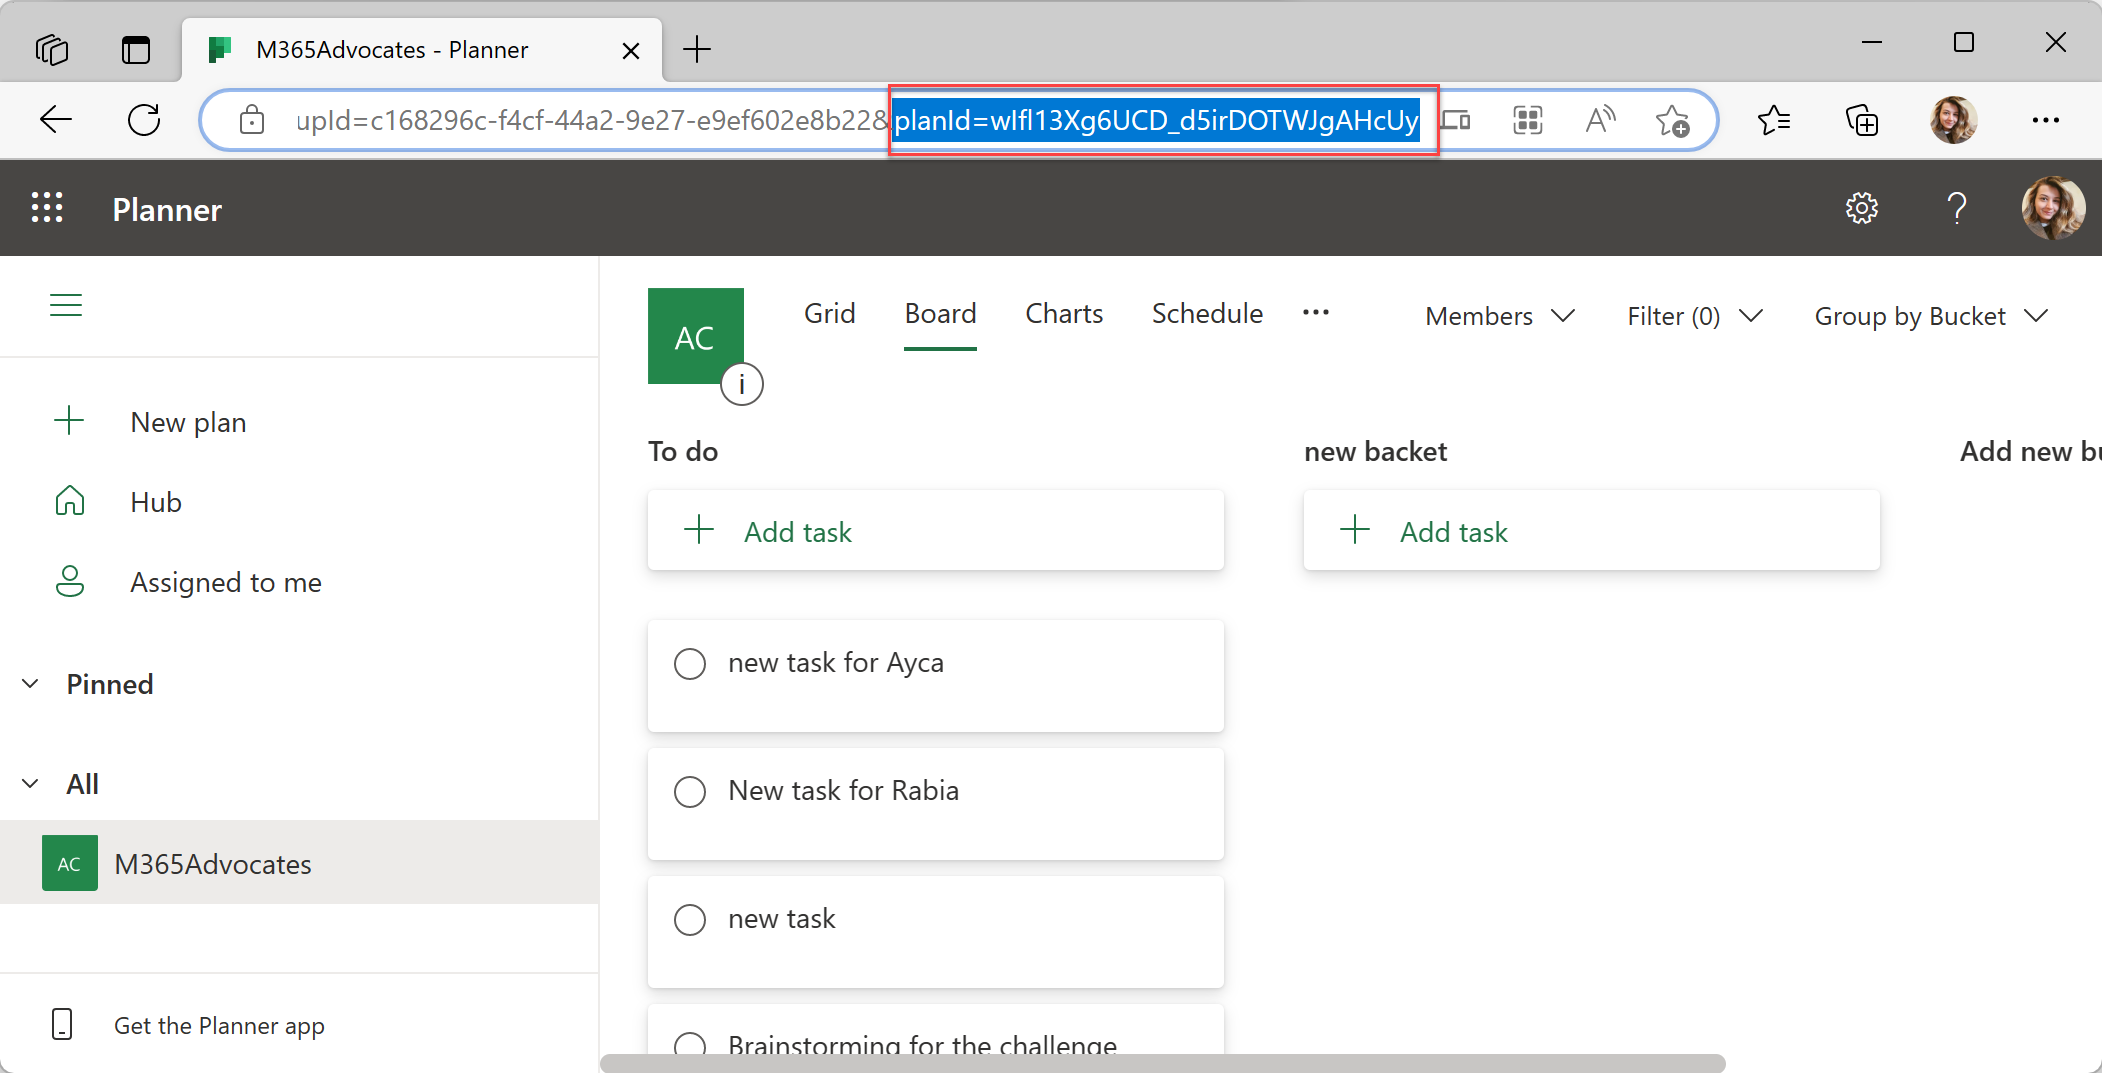Screen dimensions: 2102x1073
Task: Collapse the All plans section
Action: 30,784
